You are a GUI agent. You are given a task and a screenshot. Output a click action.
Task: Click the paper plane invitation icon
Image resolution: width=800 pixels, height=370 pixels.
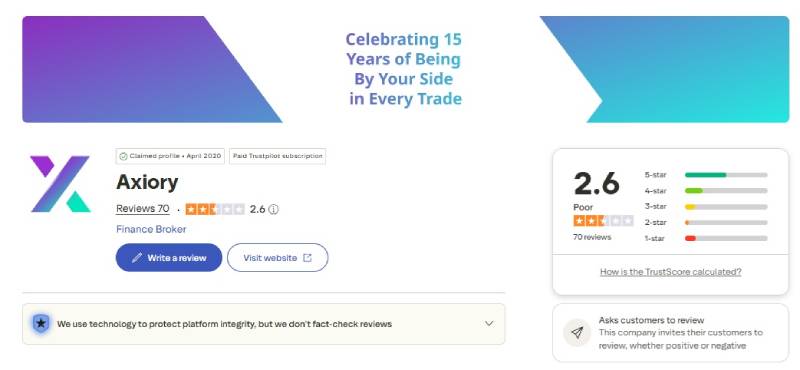pyautogui.click(x=577, y=333)
